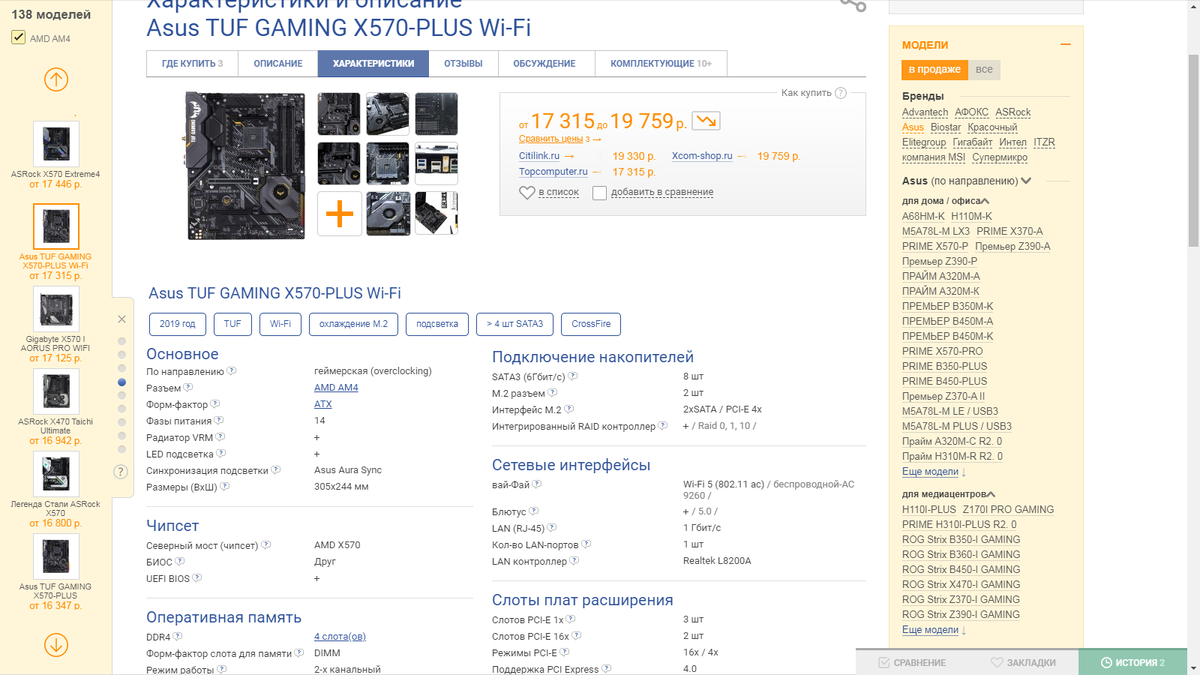1200x675 pixels.
Task: Click help icon next to Форм-фактор
Action: tap(216, 404)
